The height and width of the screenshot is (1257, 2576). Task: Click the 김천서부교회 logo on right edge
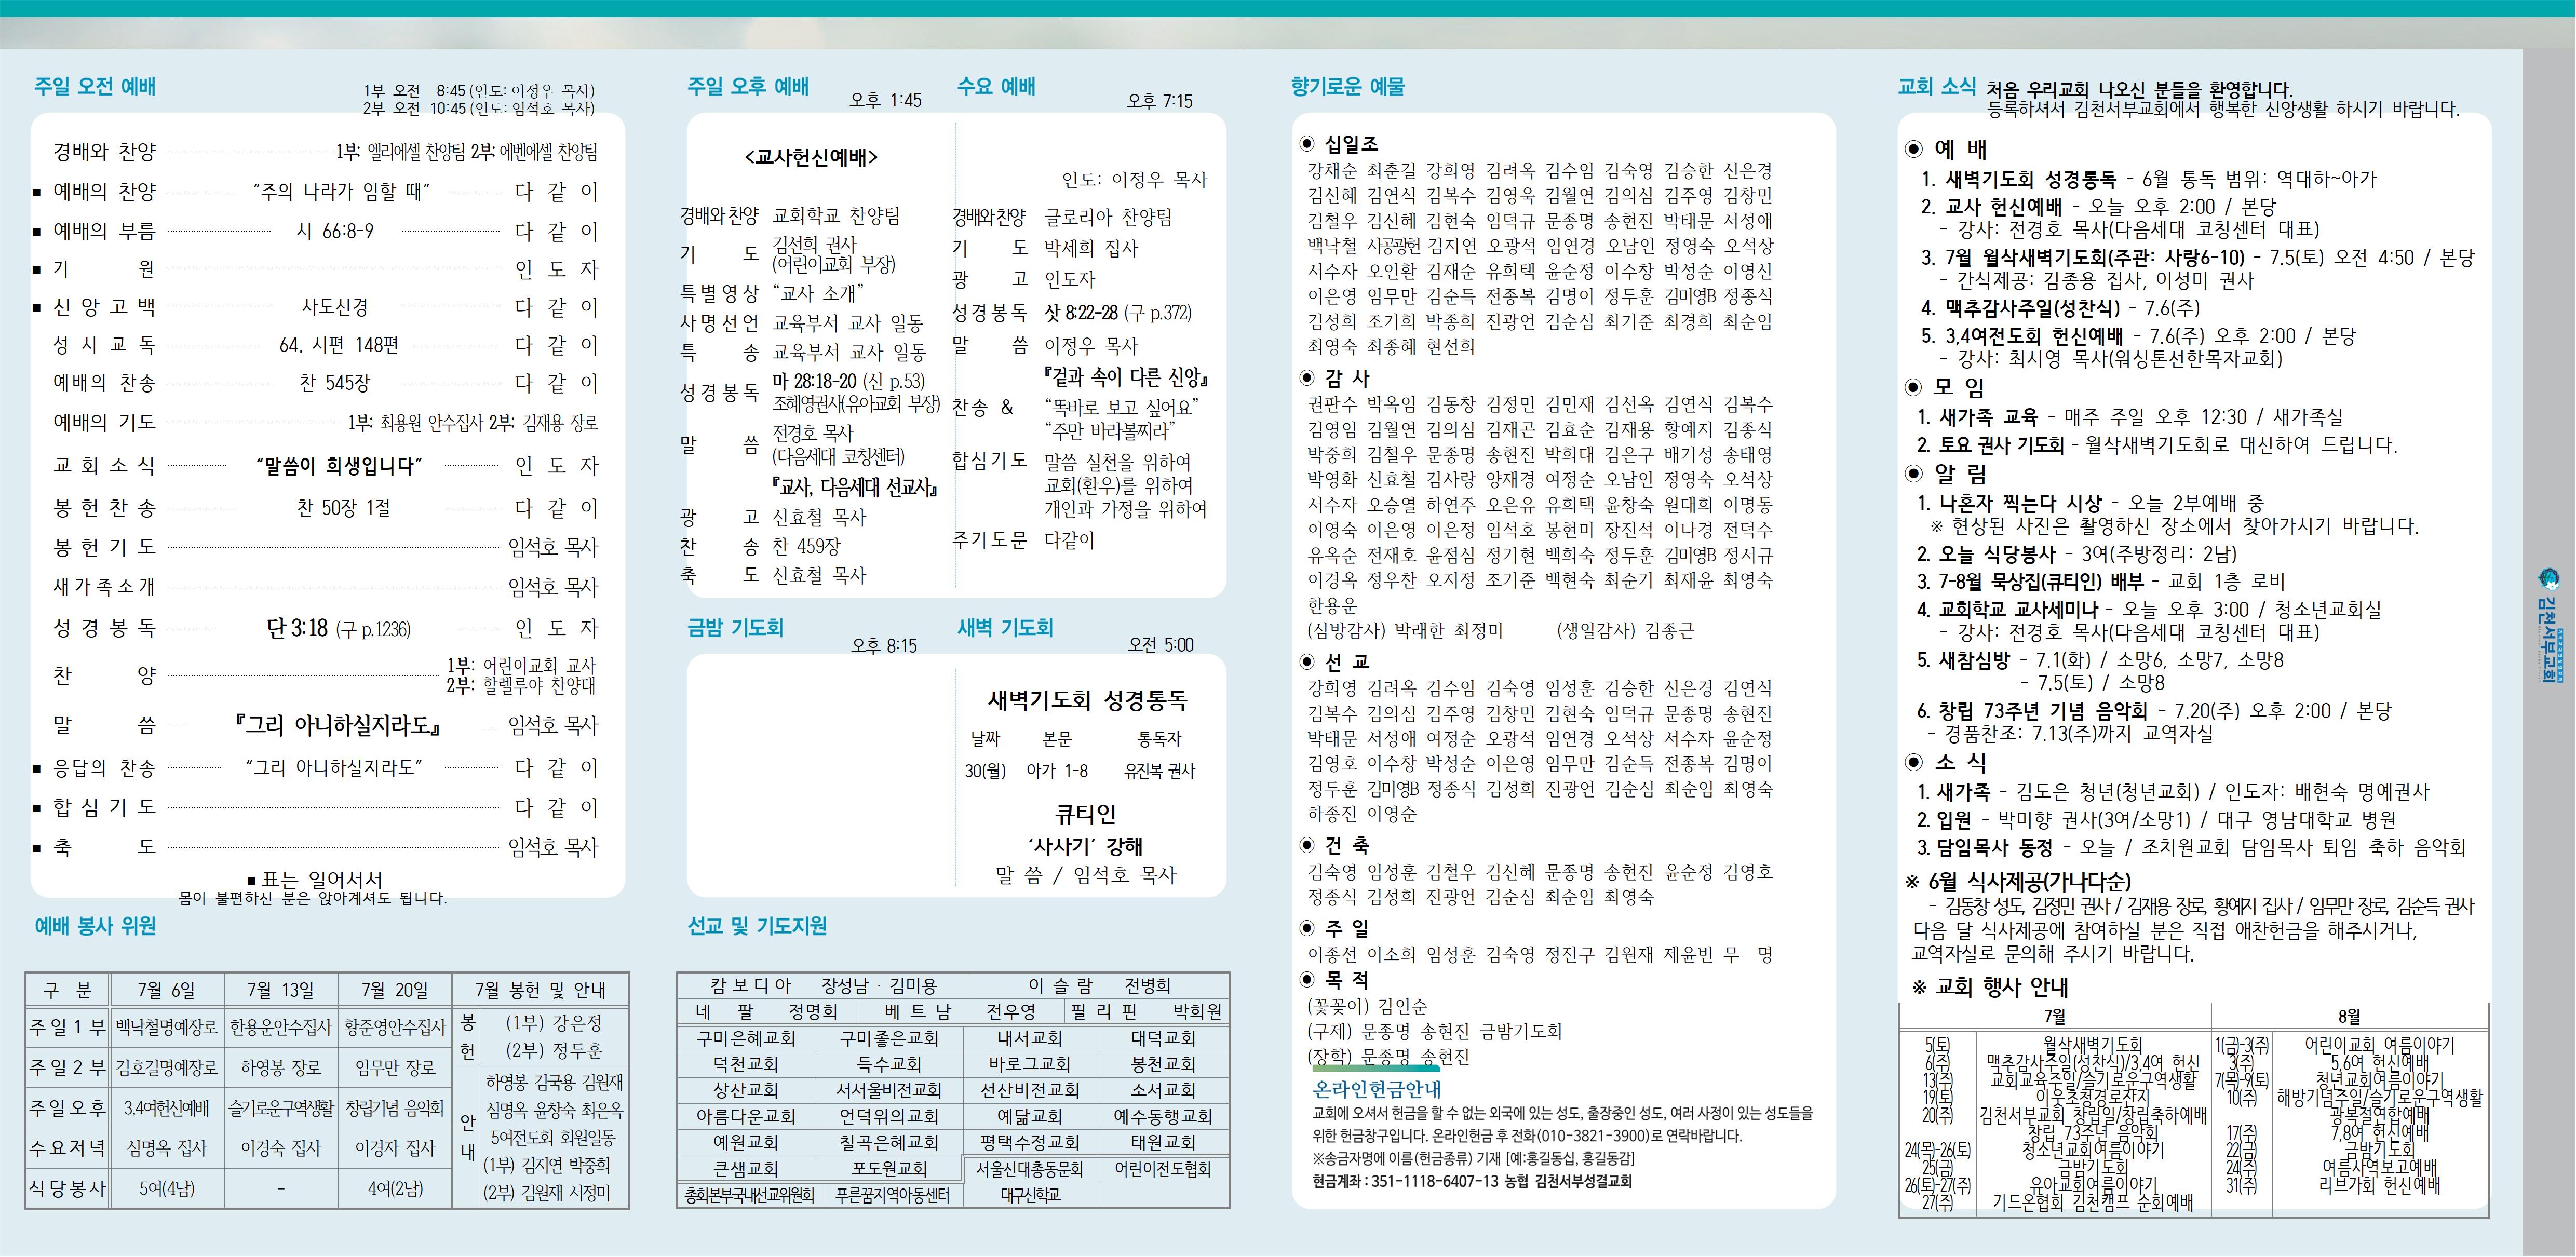coord(2548,627)
